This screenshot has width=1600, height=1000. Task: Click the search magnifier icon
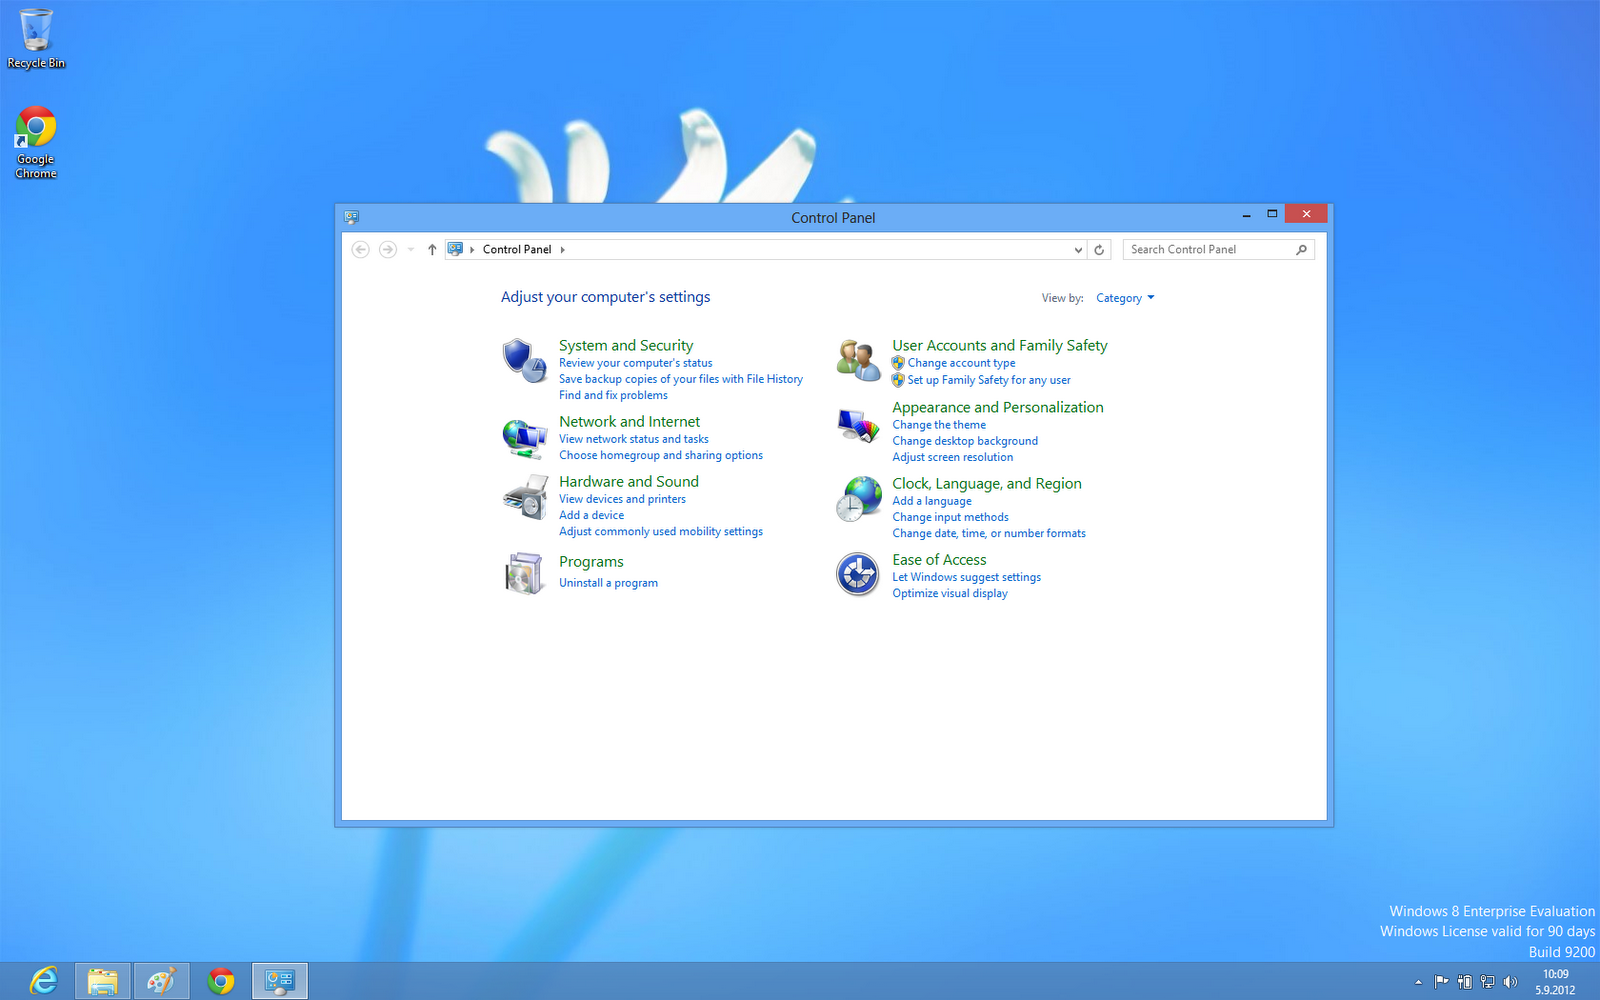[x=1301, y=250]
